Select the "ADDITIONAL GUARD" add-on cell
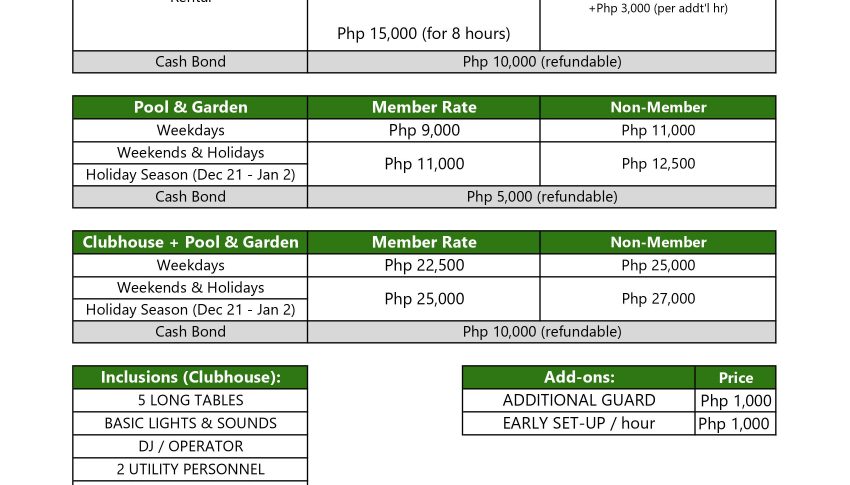 (579, 400)
